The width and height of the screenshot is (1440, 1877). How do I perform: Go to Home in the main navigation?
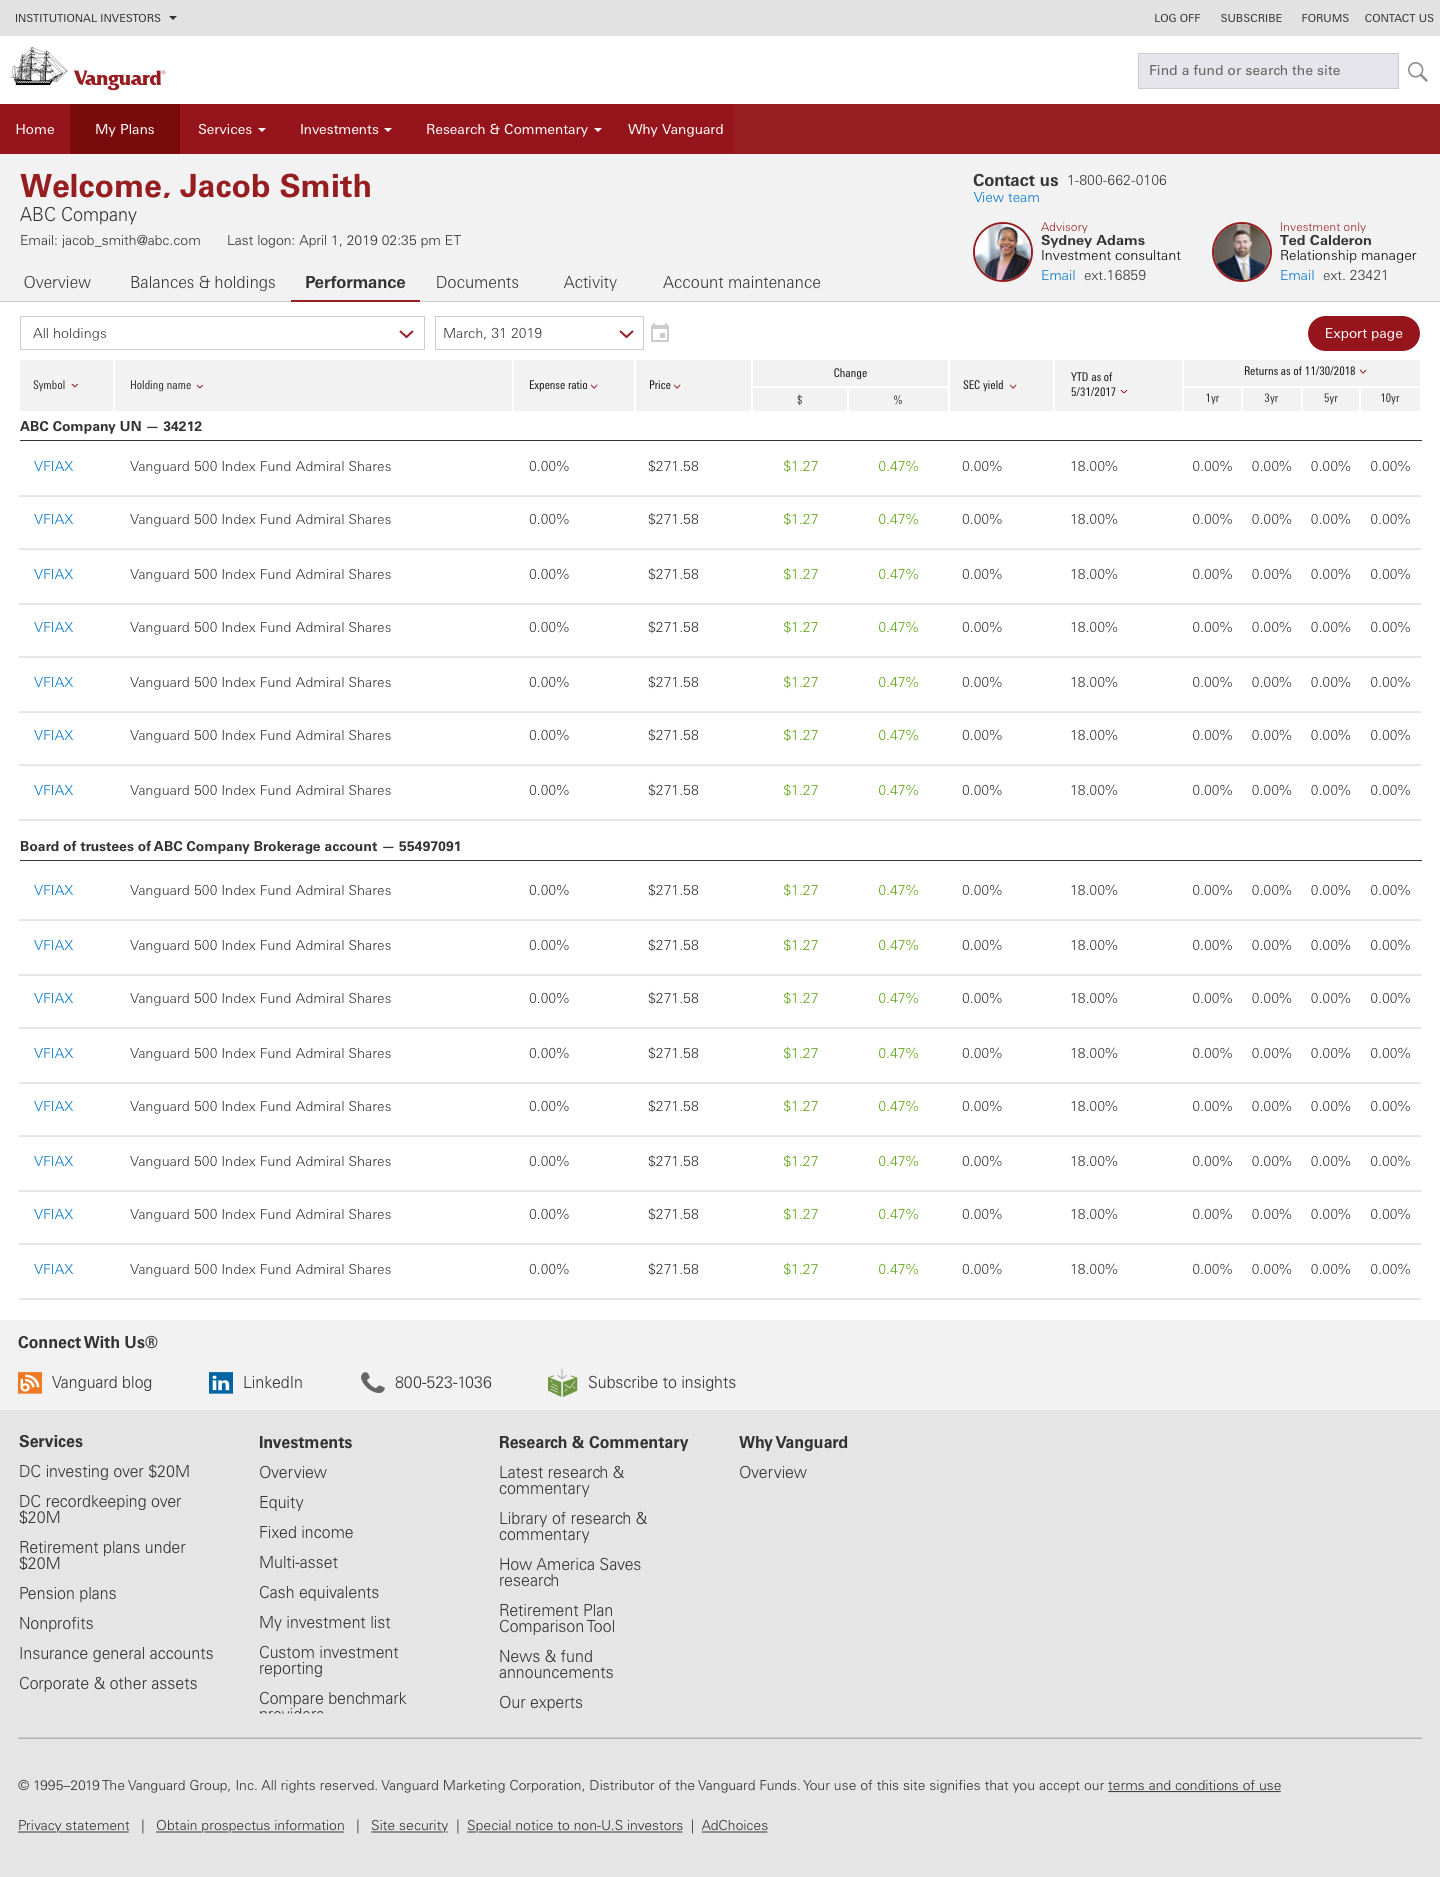(x=35, y=129)
